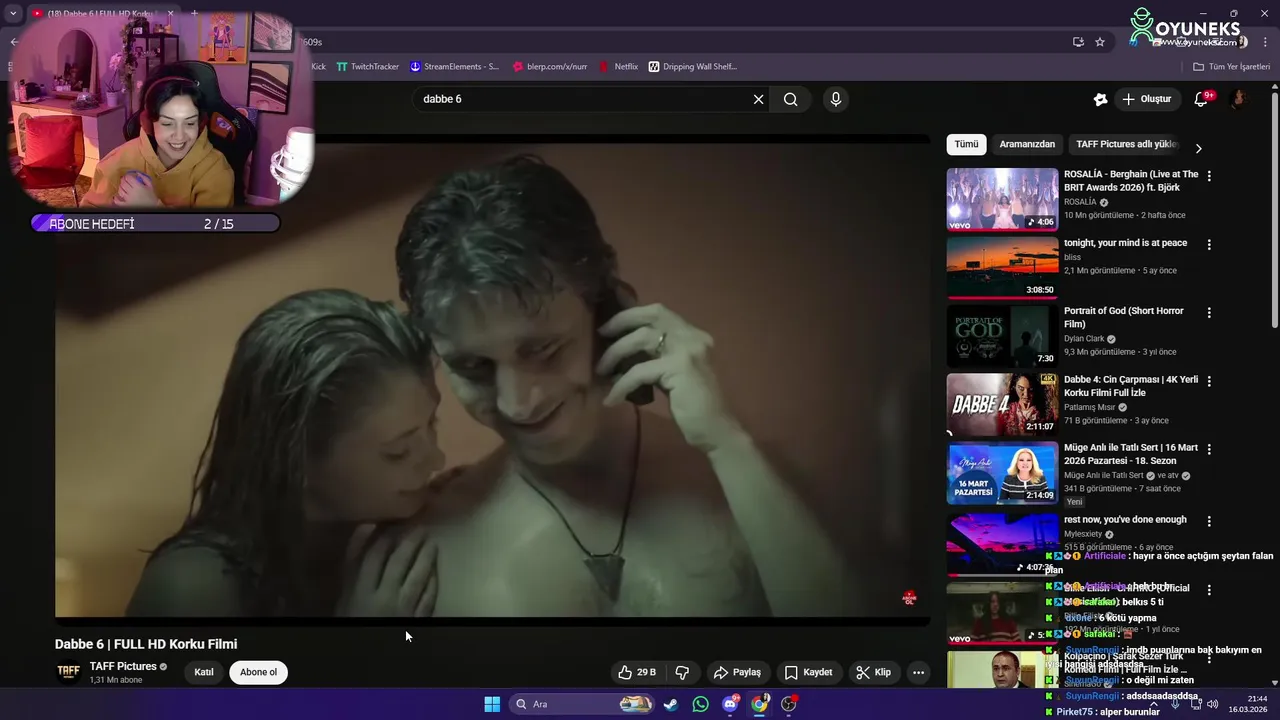Click the Oluştur create button
Screen dimensions: 1280x720
[1146, 99]
